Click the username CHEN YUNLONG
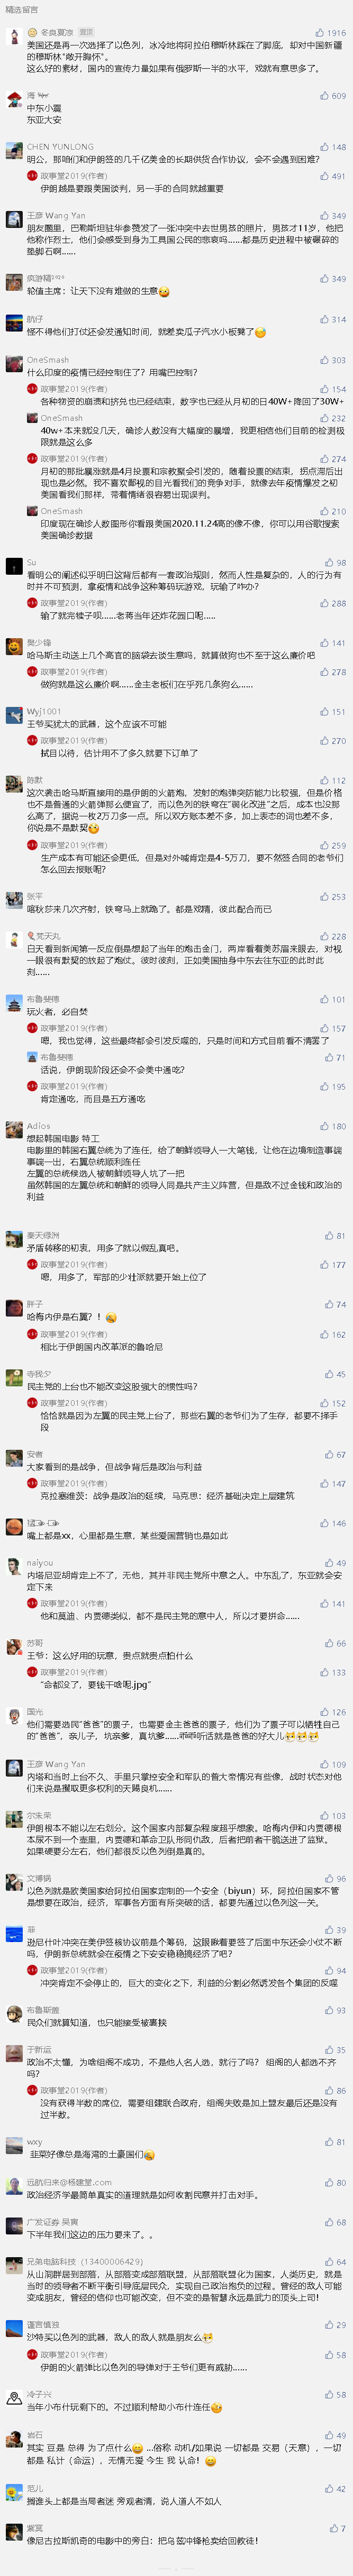 point(60,147)
